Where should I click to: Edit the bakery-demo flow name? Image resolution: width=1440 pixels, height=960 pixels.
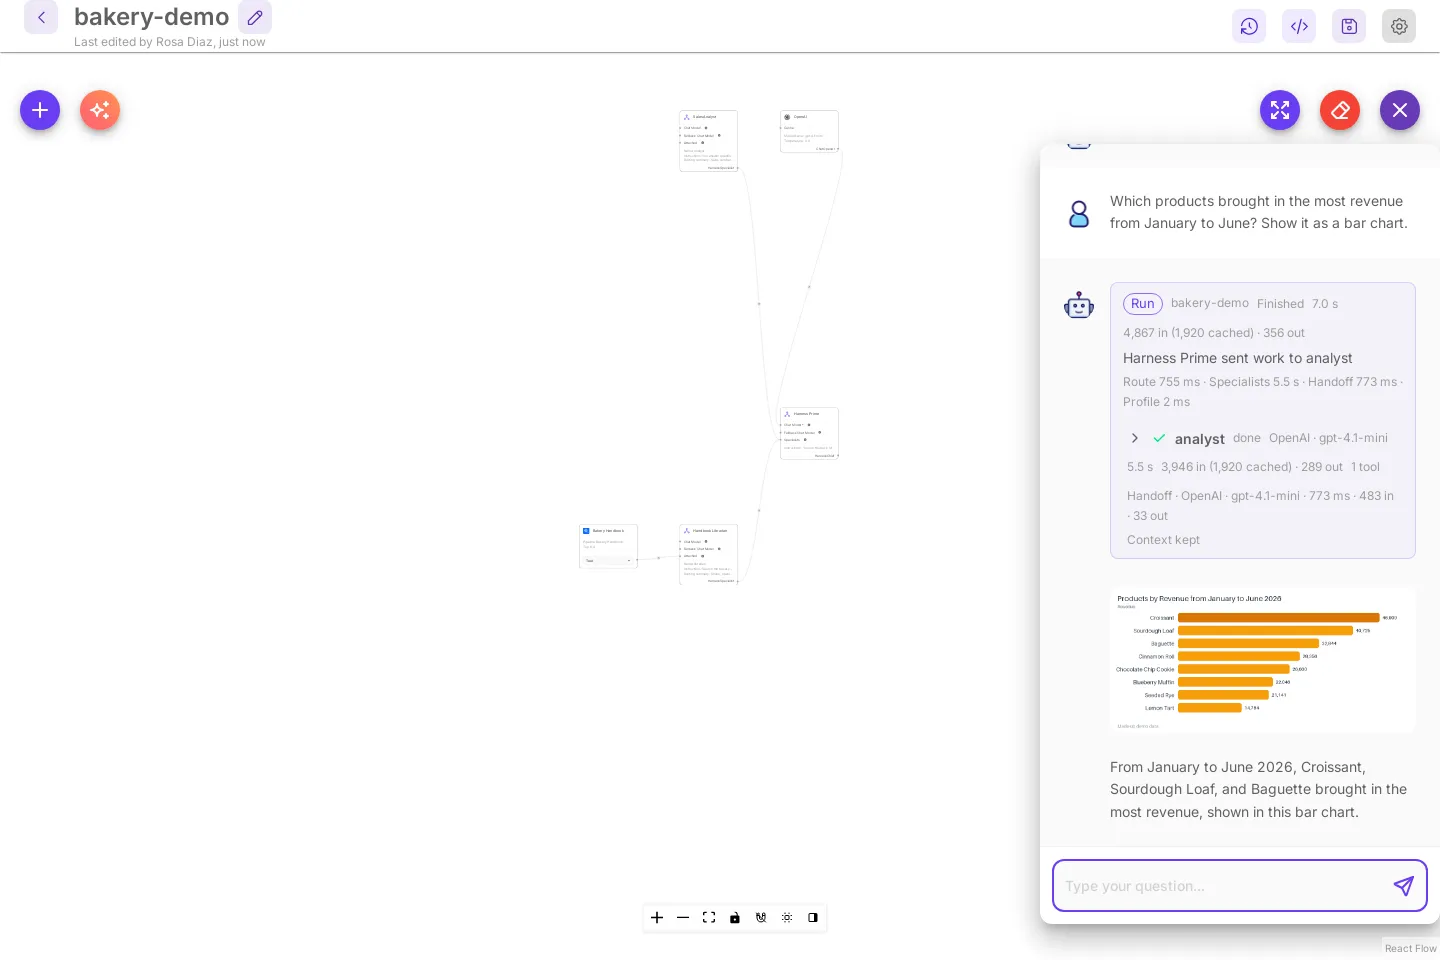[x=255, y=17]
